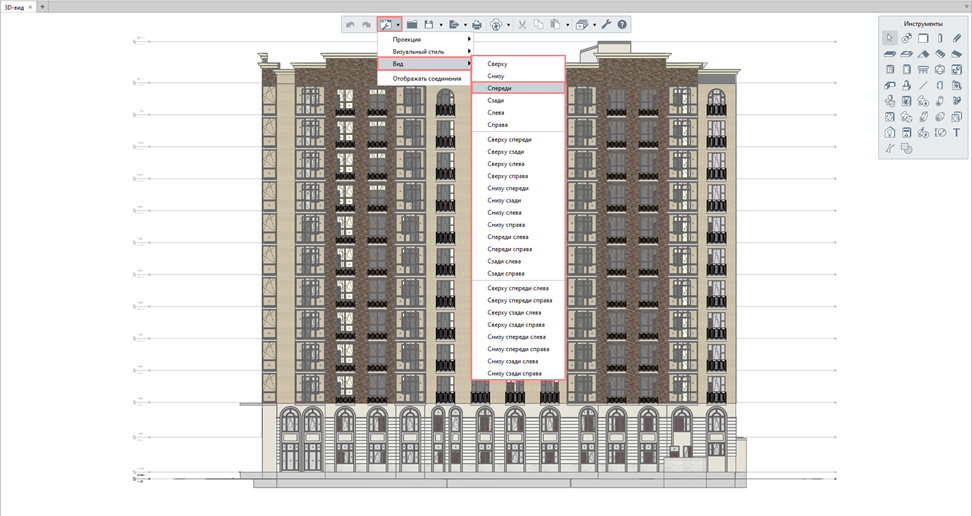Choose the Справа view
This screenshot has height=516, width=972.
click(x=518, y=125)
